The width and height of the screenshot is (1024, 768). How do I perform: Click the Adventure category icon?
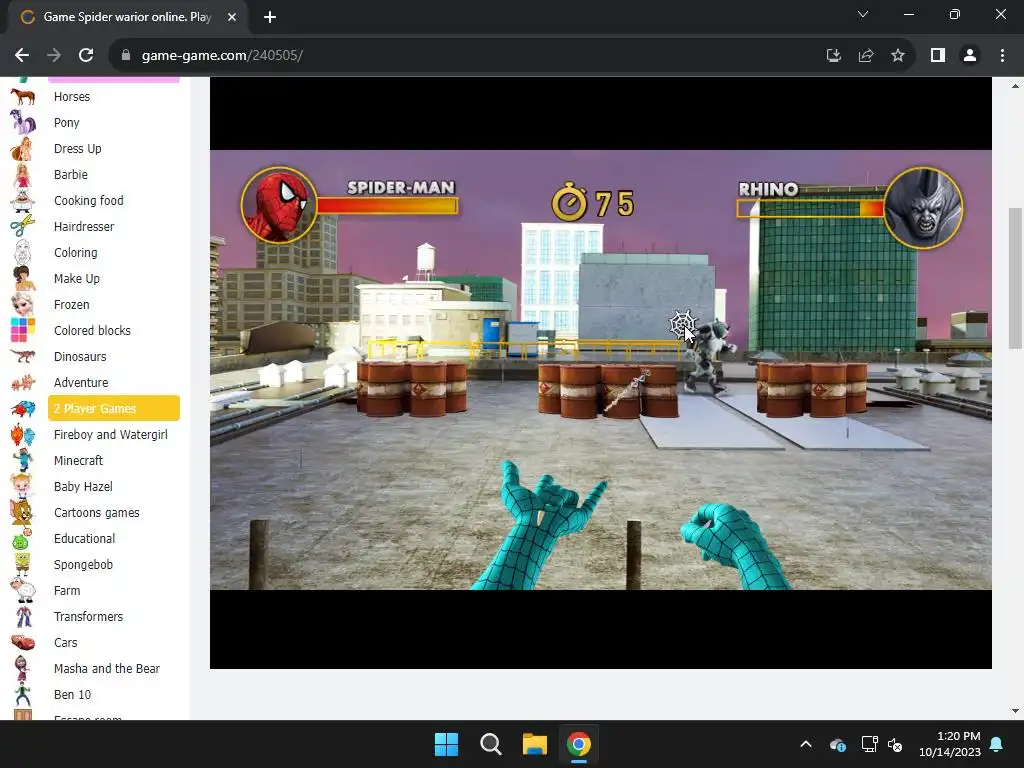click(x=22, y=383)
